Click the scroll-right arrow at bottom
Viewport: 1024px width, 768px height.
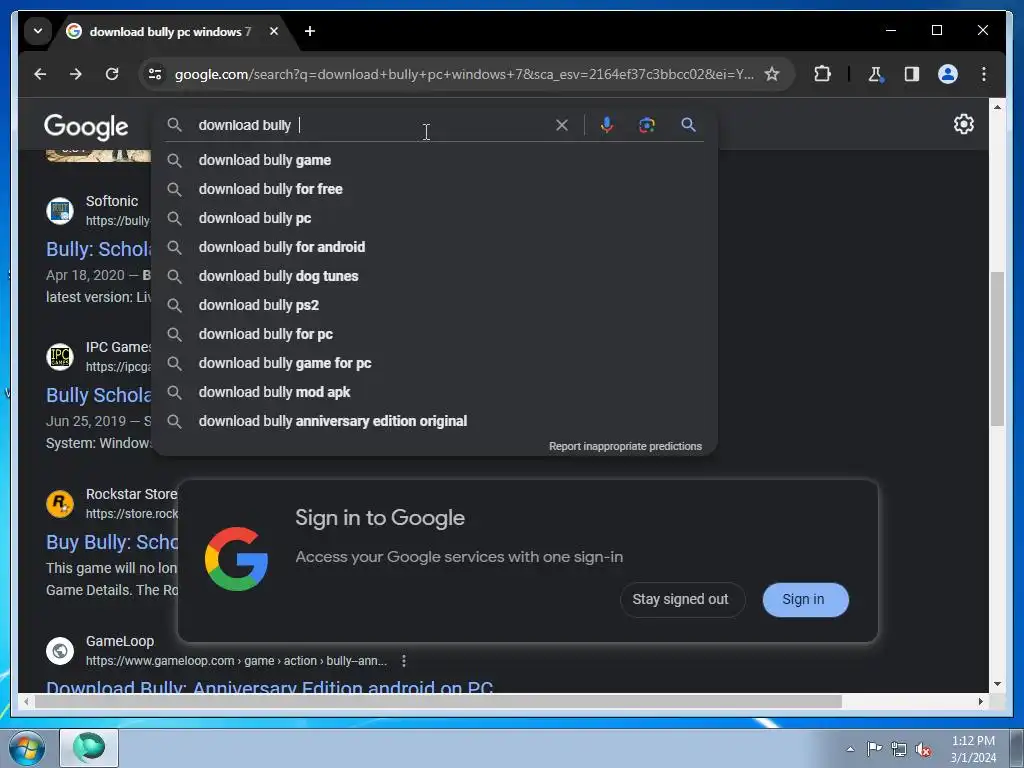click(981, 701)
